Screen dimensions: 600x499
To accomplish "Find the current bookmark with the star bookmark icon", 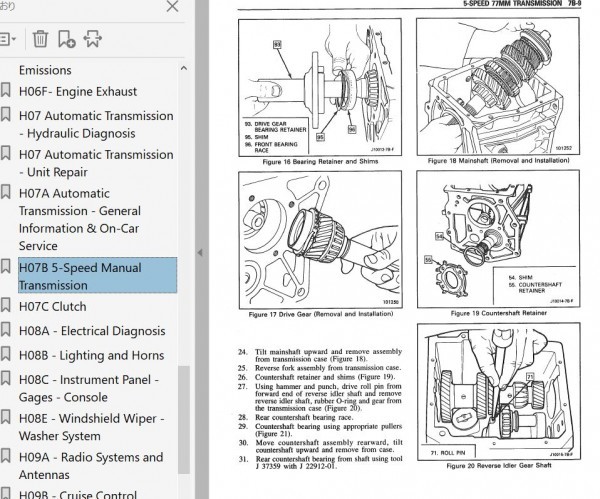I will click(x=92, y=39).
